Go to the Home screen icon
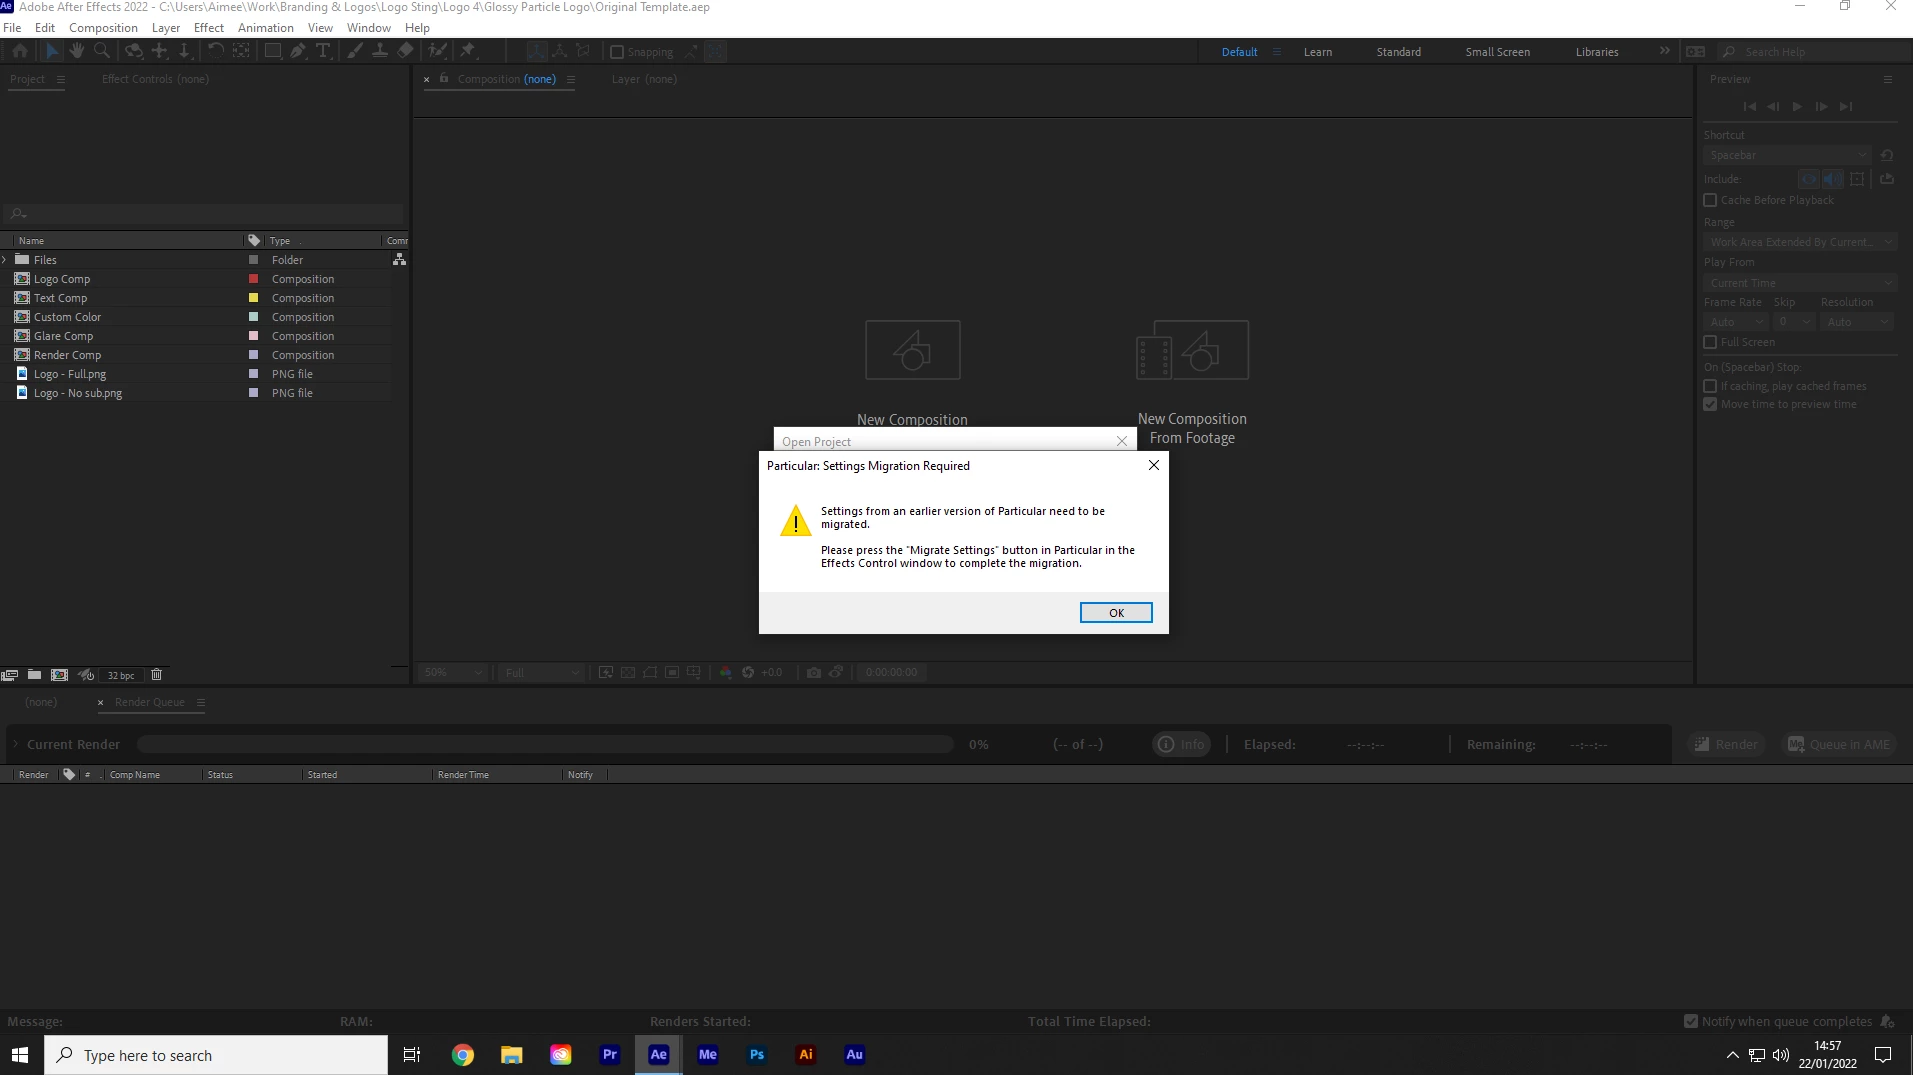The height and width of the screenshot is (1075, 1913). (x=20, y=51)
